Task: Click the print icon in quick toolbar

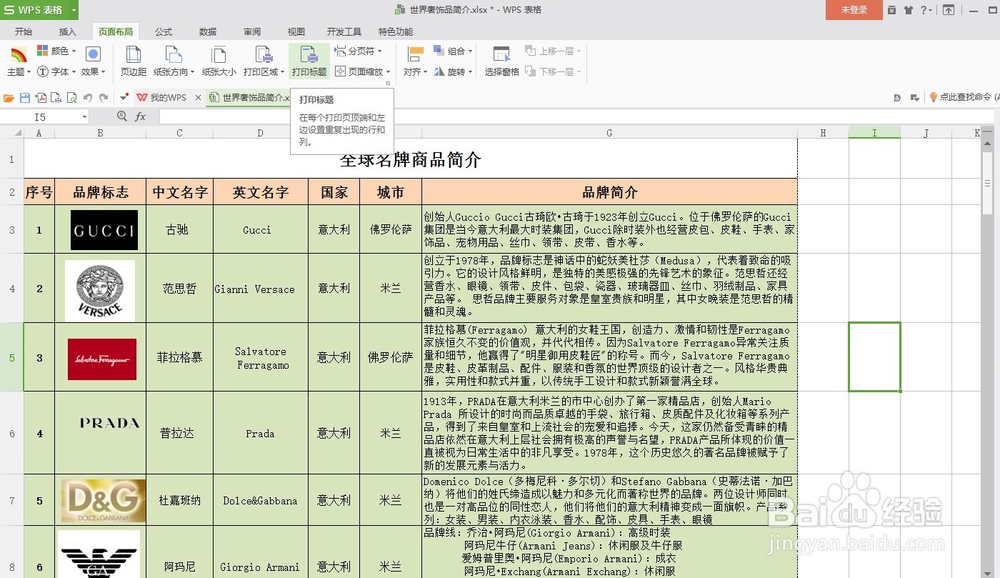Action: click(56, 98)
